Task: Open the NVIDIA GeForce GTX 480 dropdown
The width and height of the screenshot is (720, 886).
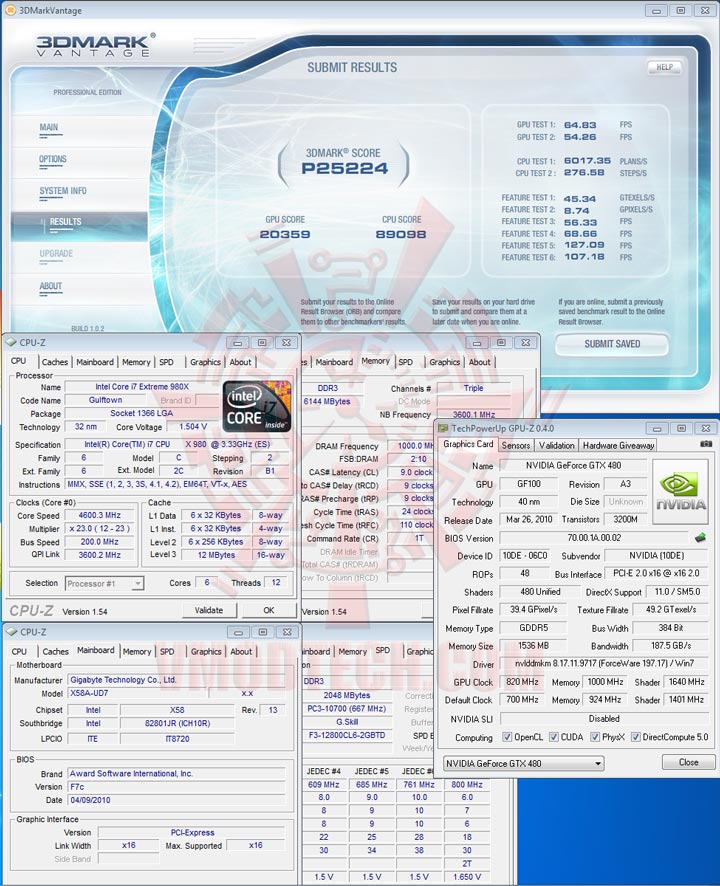Action: click(x=523, y=763)
